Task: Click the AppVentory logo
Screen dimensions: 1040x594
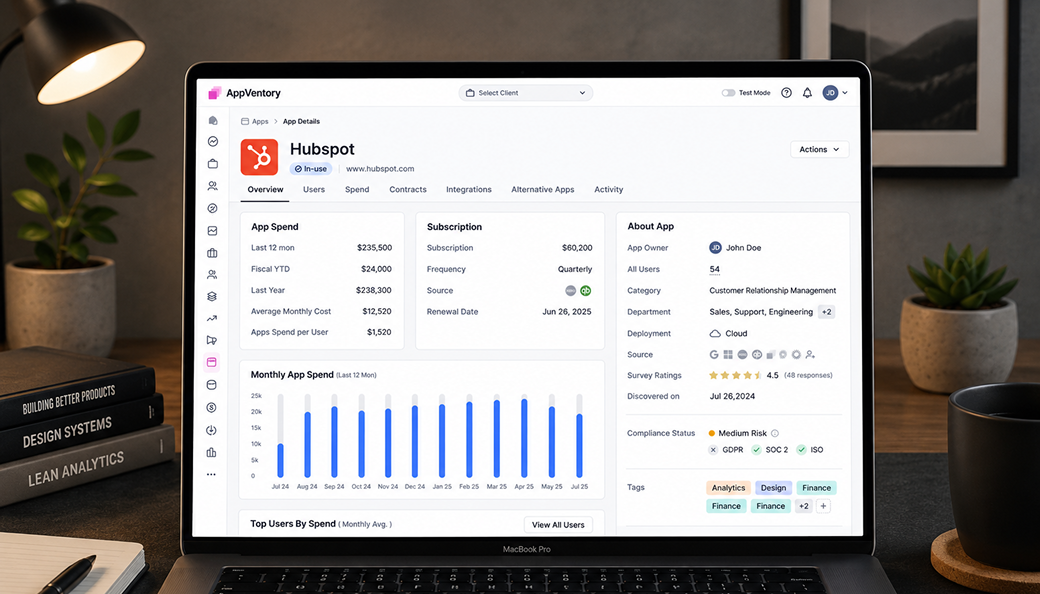Action: coord(244,93)
